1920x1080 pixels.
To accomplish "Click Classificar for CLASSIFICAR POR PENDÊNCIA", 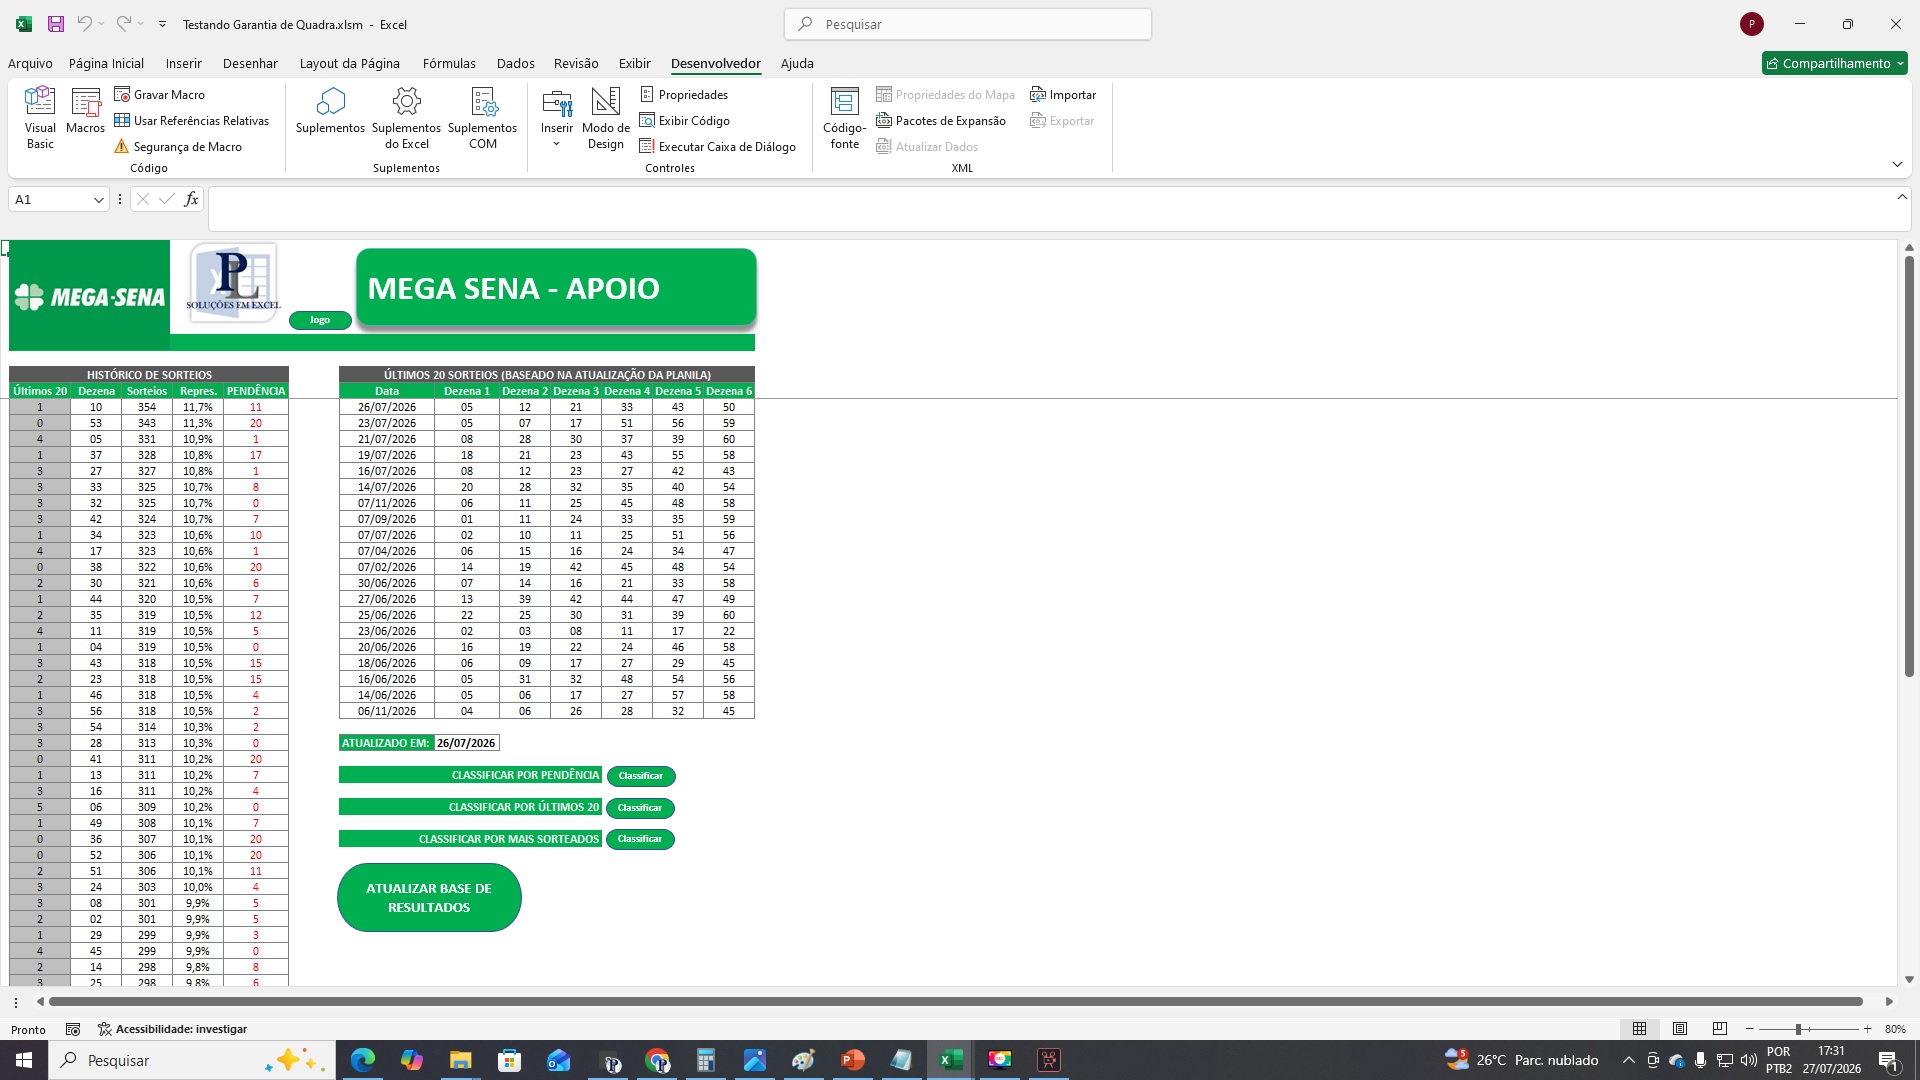I will pos(641,776).
